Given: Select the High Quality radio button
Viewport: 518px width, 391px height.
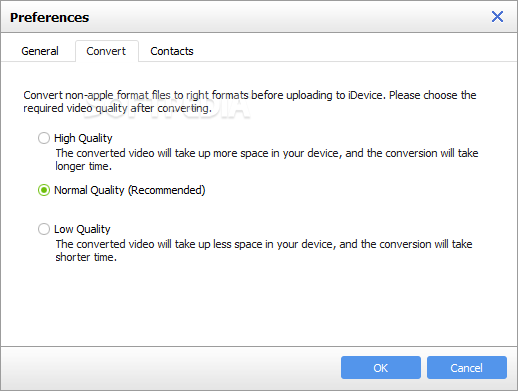Looking at the screenshot, I should coord(44,138).
